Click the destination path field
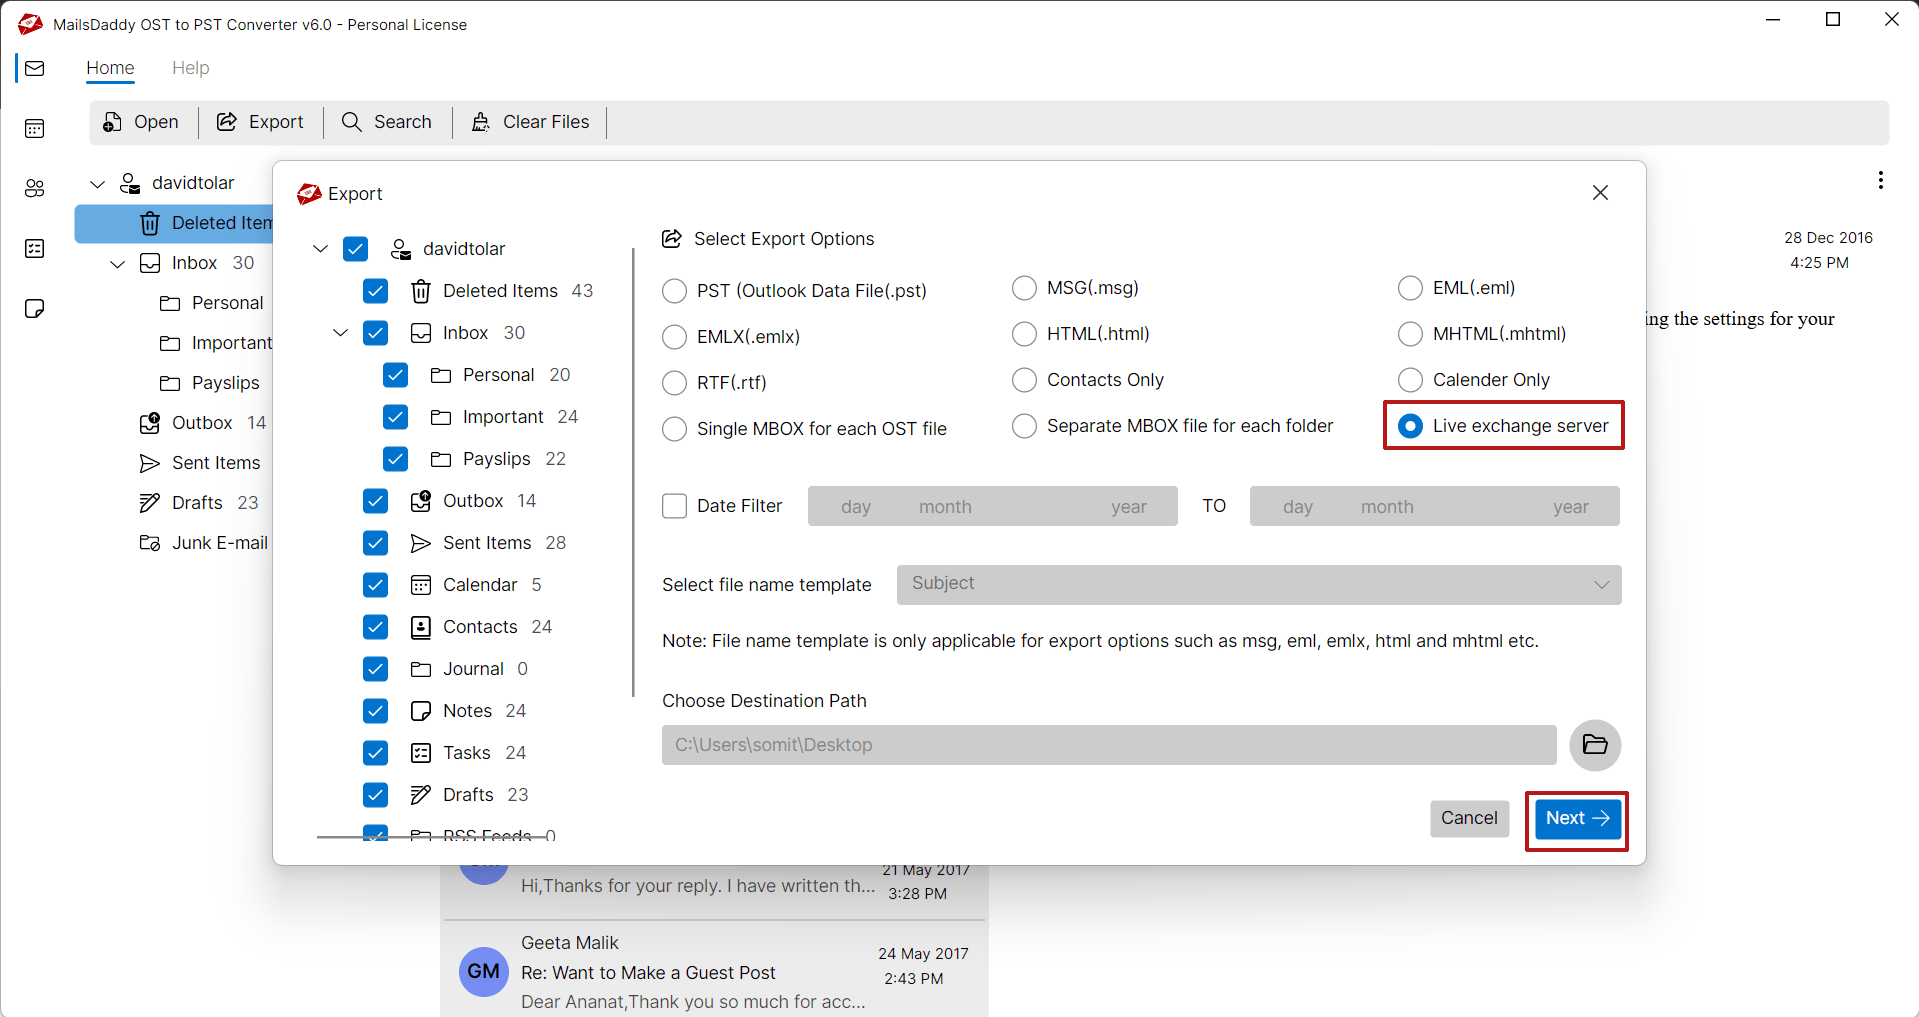Screen dimensions: 1919x1017 tap(1109, 745)
